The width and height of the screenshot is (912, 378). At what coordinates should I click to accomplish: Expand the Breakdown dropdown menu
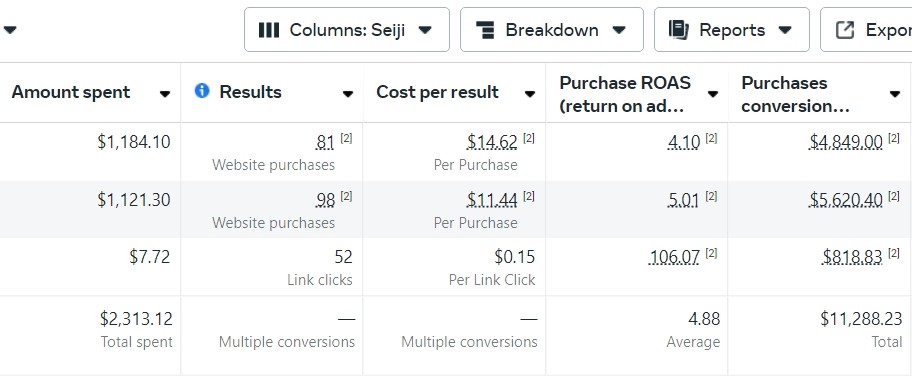[x=551, y=30]
